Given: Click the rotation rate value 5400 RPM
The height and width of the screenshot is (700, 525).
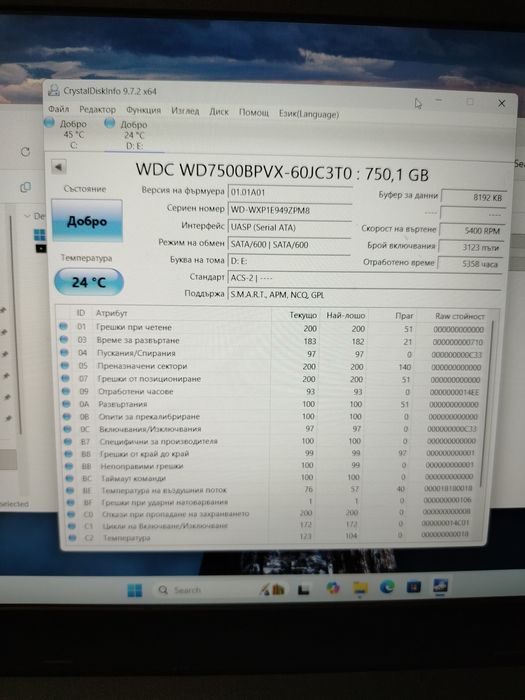Looking at the screenshot, I should [472, 230].
